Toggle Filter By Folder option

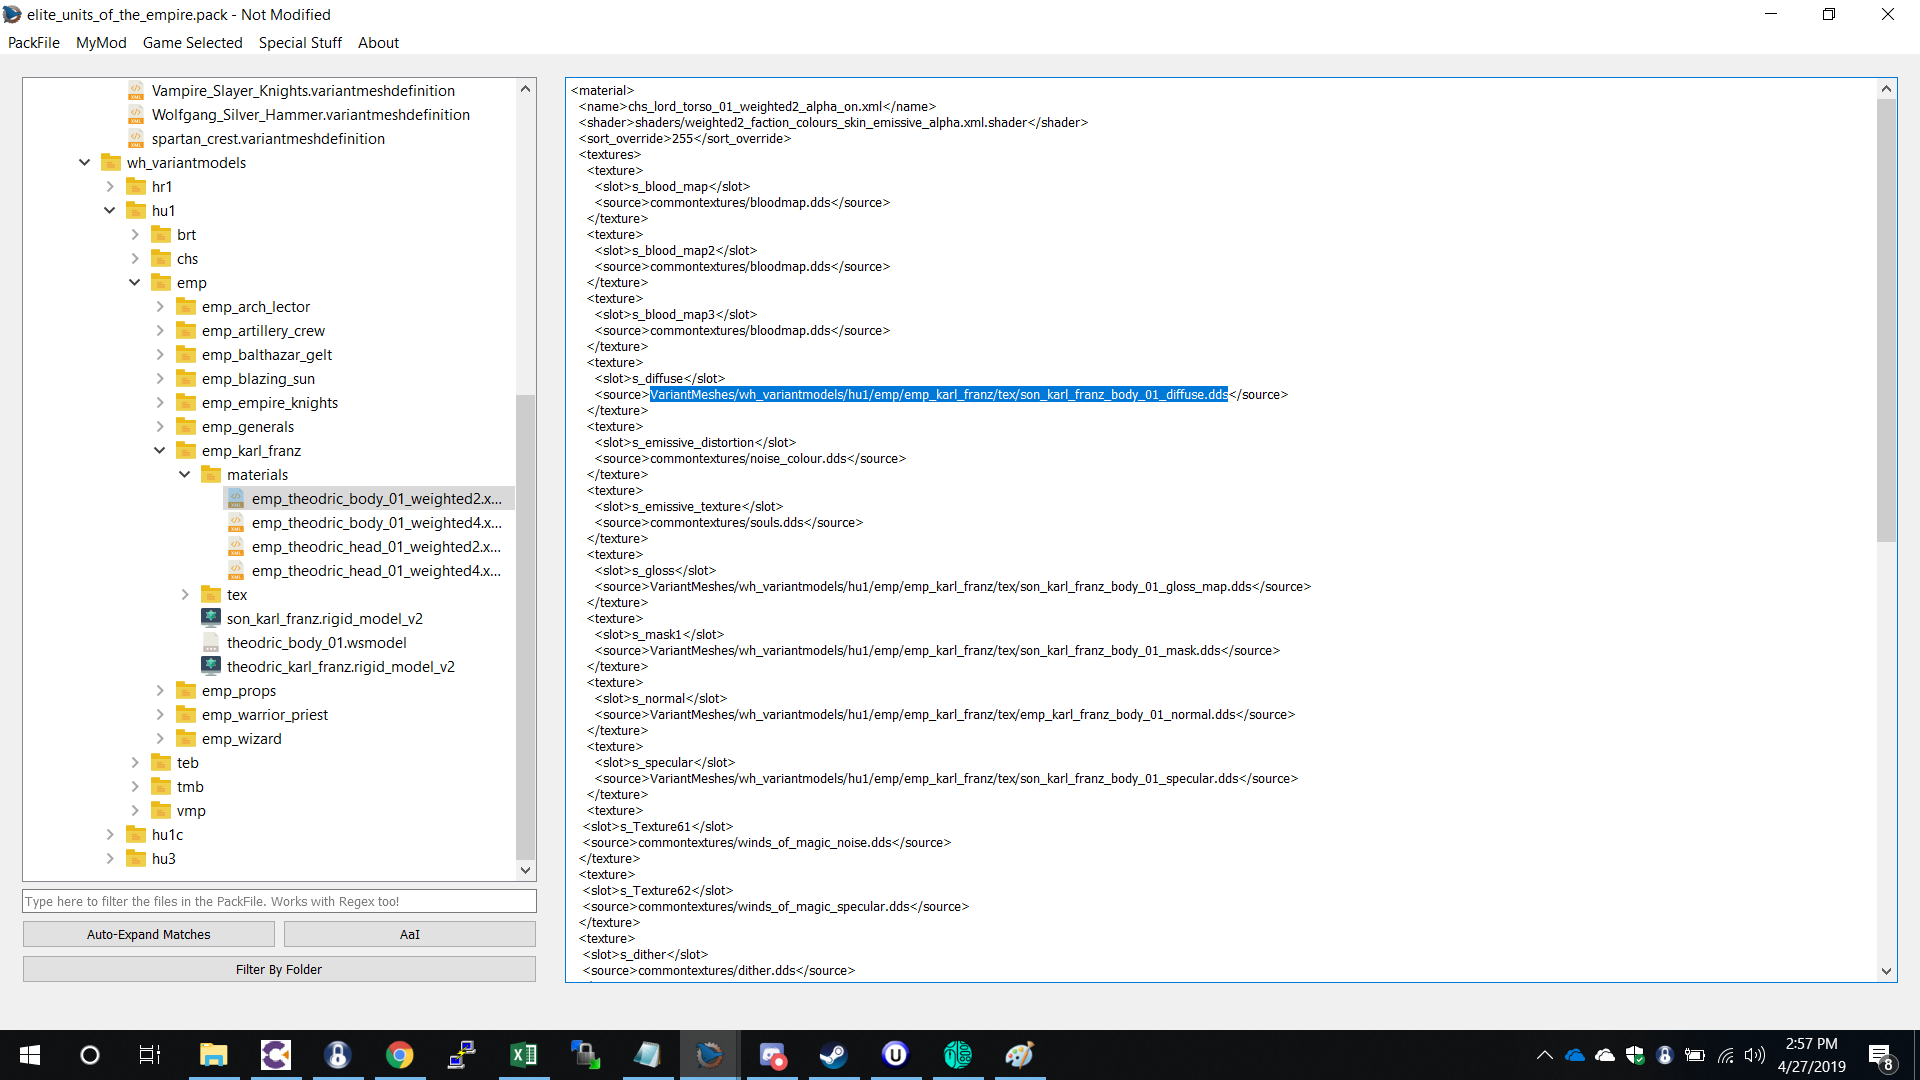tap(279, 969)
